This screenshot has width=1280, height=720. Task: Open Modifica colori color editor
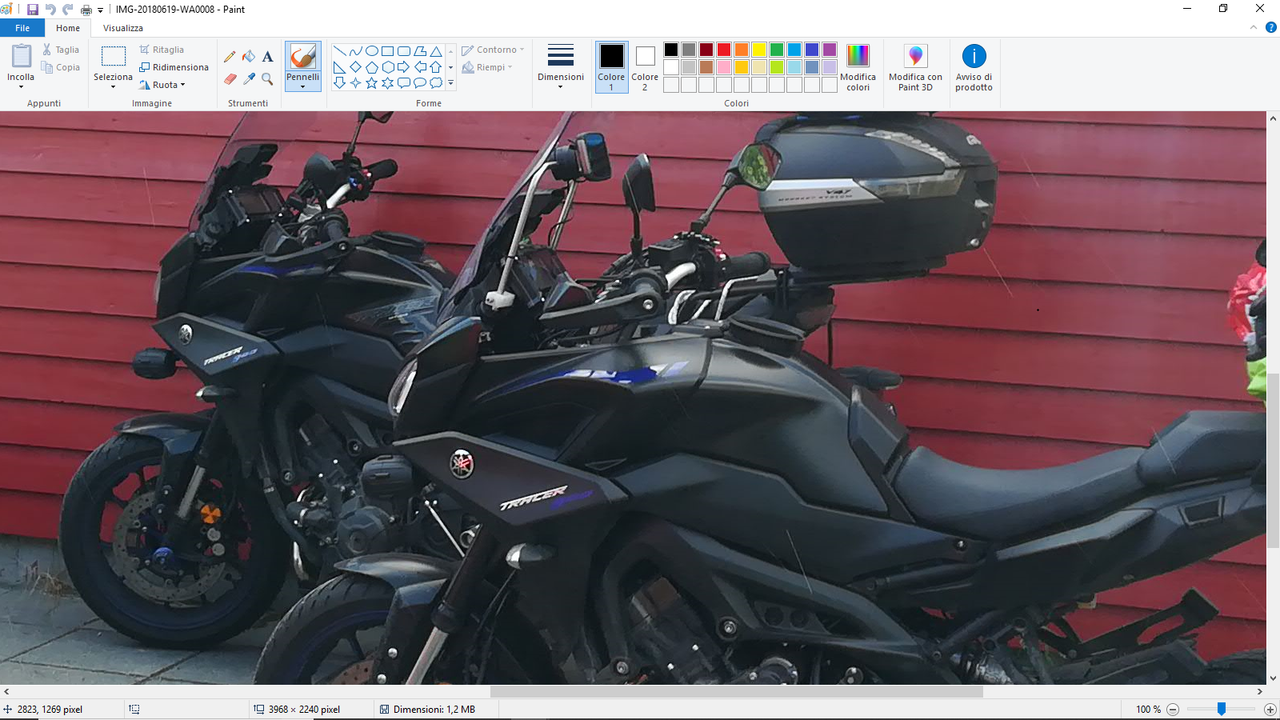point(858,68)
